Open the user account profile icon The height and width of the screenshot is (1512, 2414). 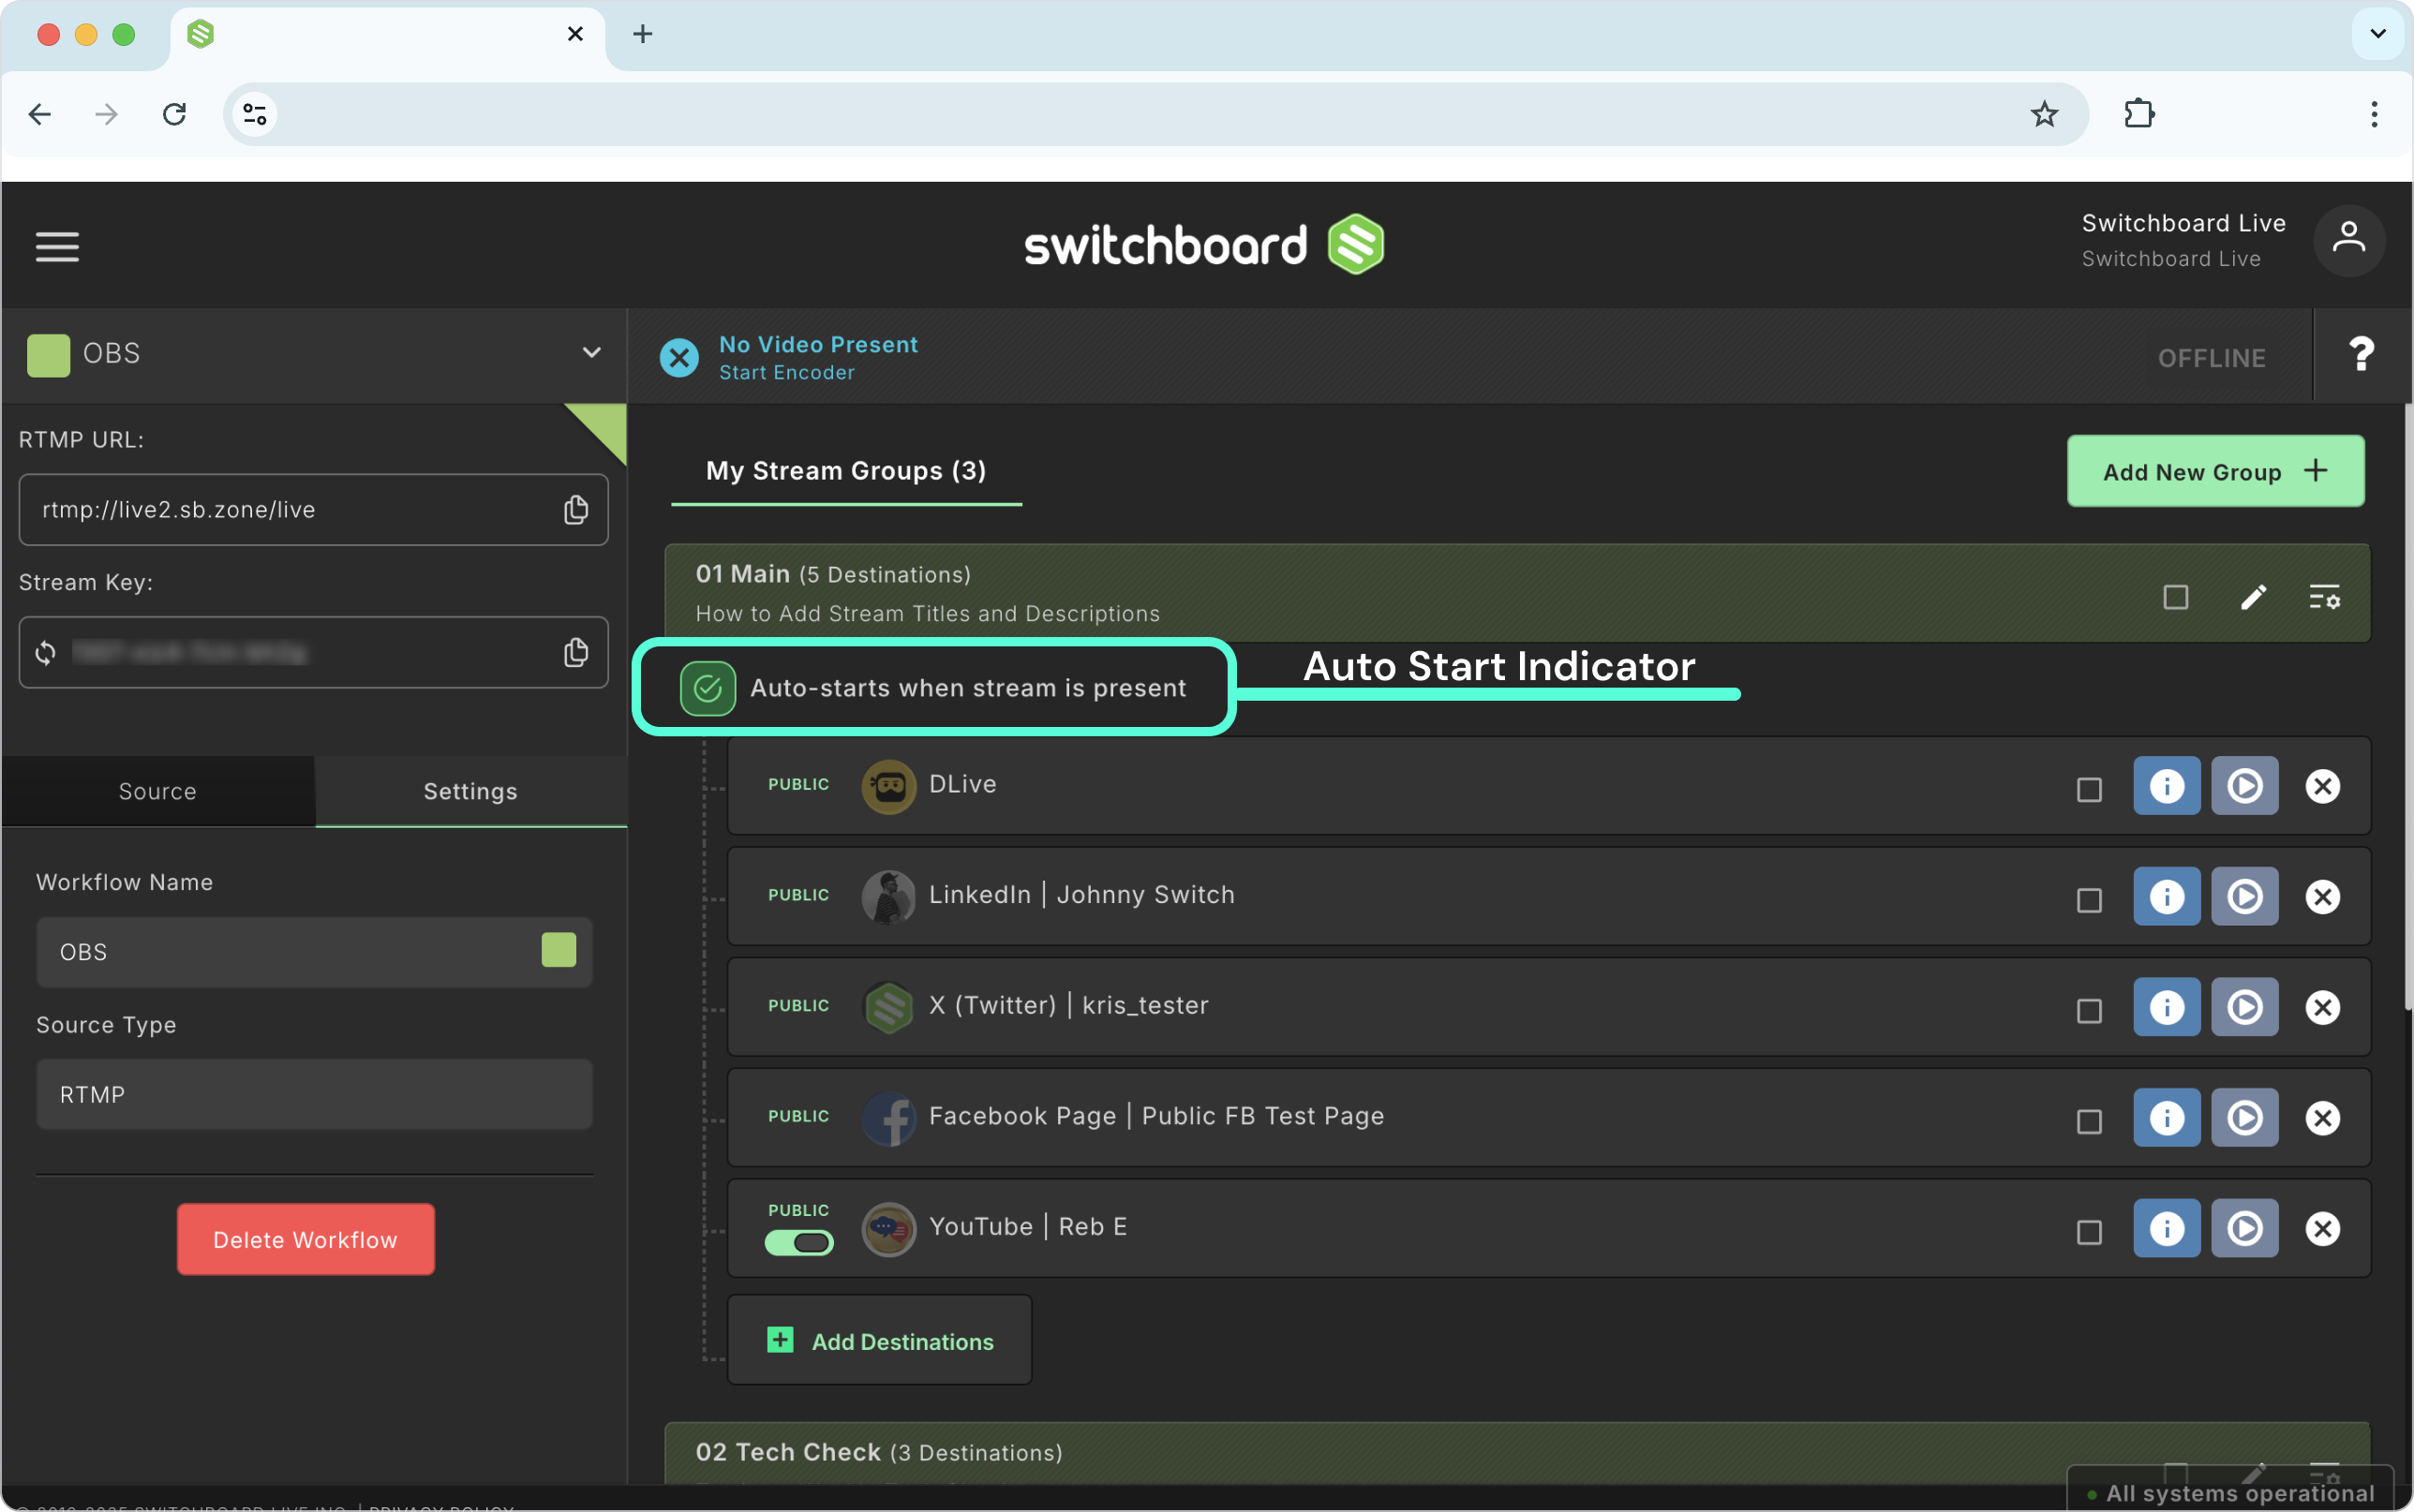pyautogui.click(x=2348, y=240)
